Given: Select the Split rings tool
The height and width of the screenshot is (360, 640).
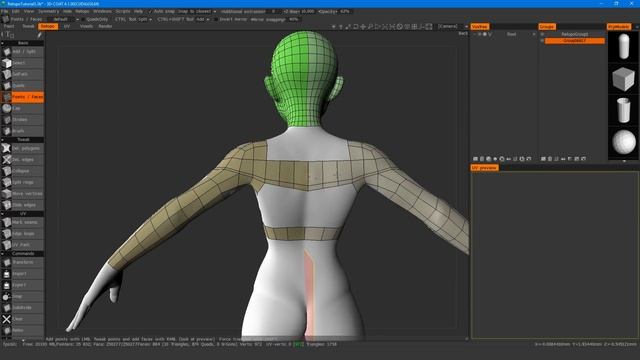Looking at the screenshot, I should coord(22,182).
